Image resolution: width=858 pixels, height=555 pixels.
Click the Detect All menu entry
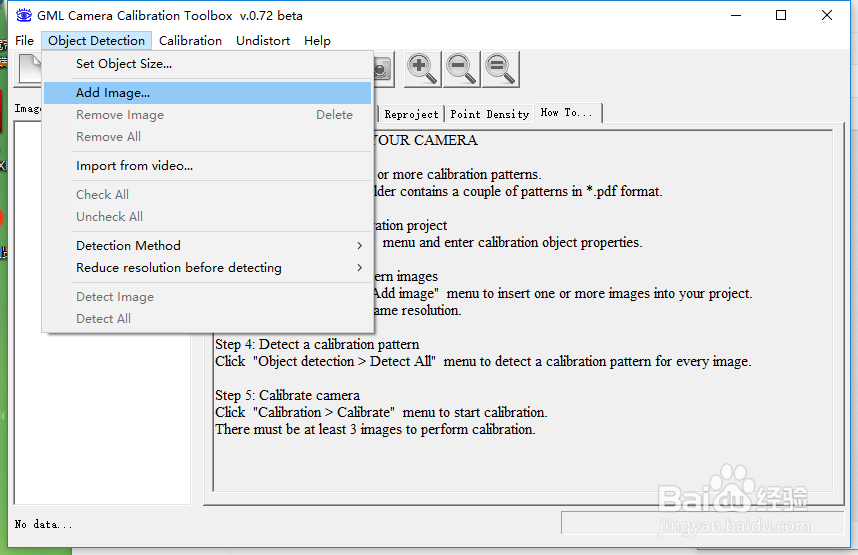pos(207,319)
